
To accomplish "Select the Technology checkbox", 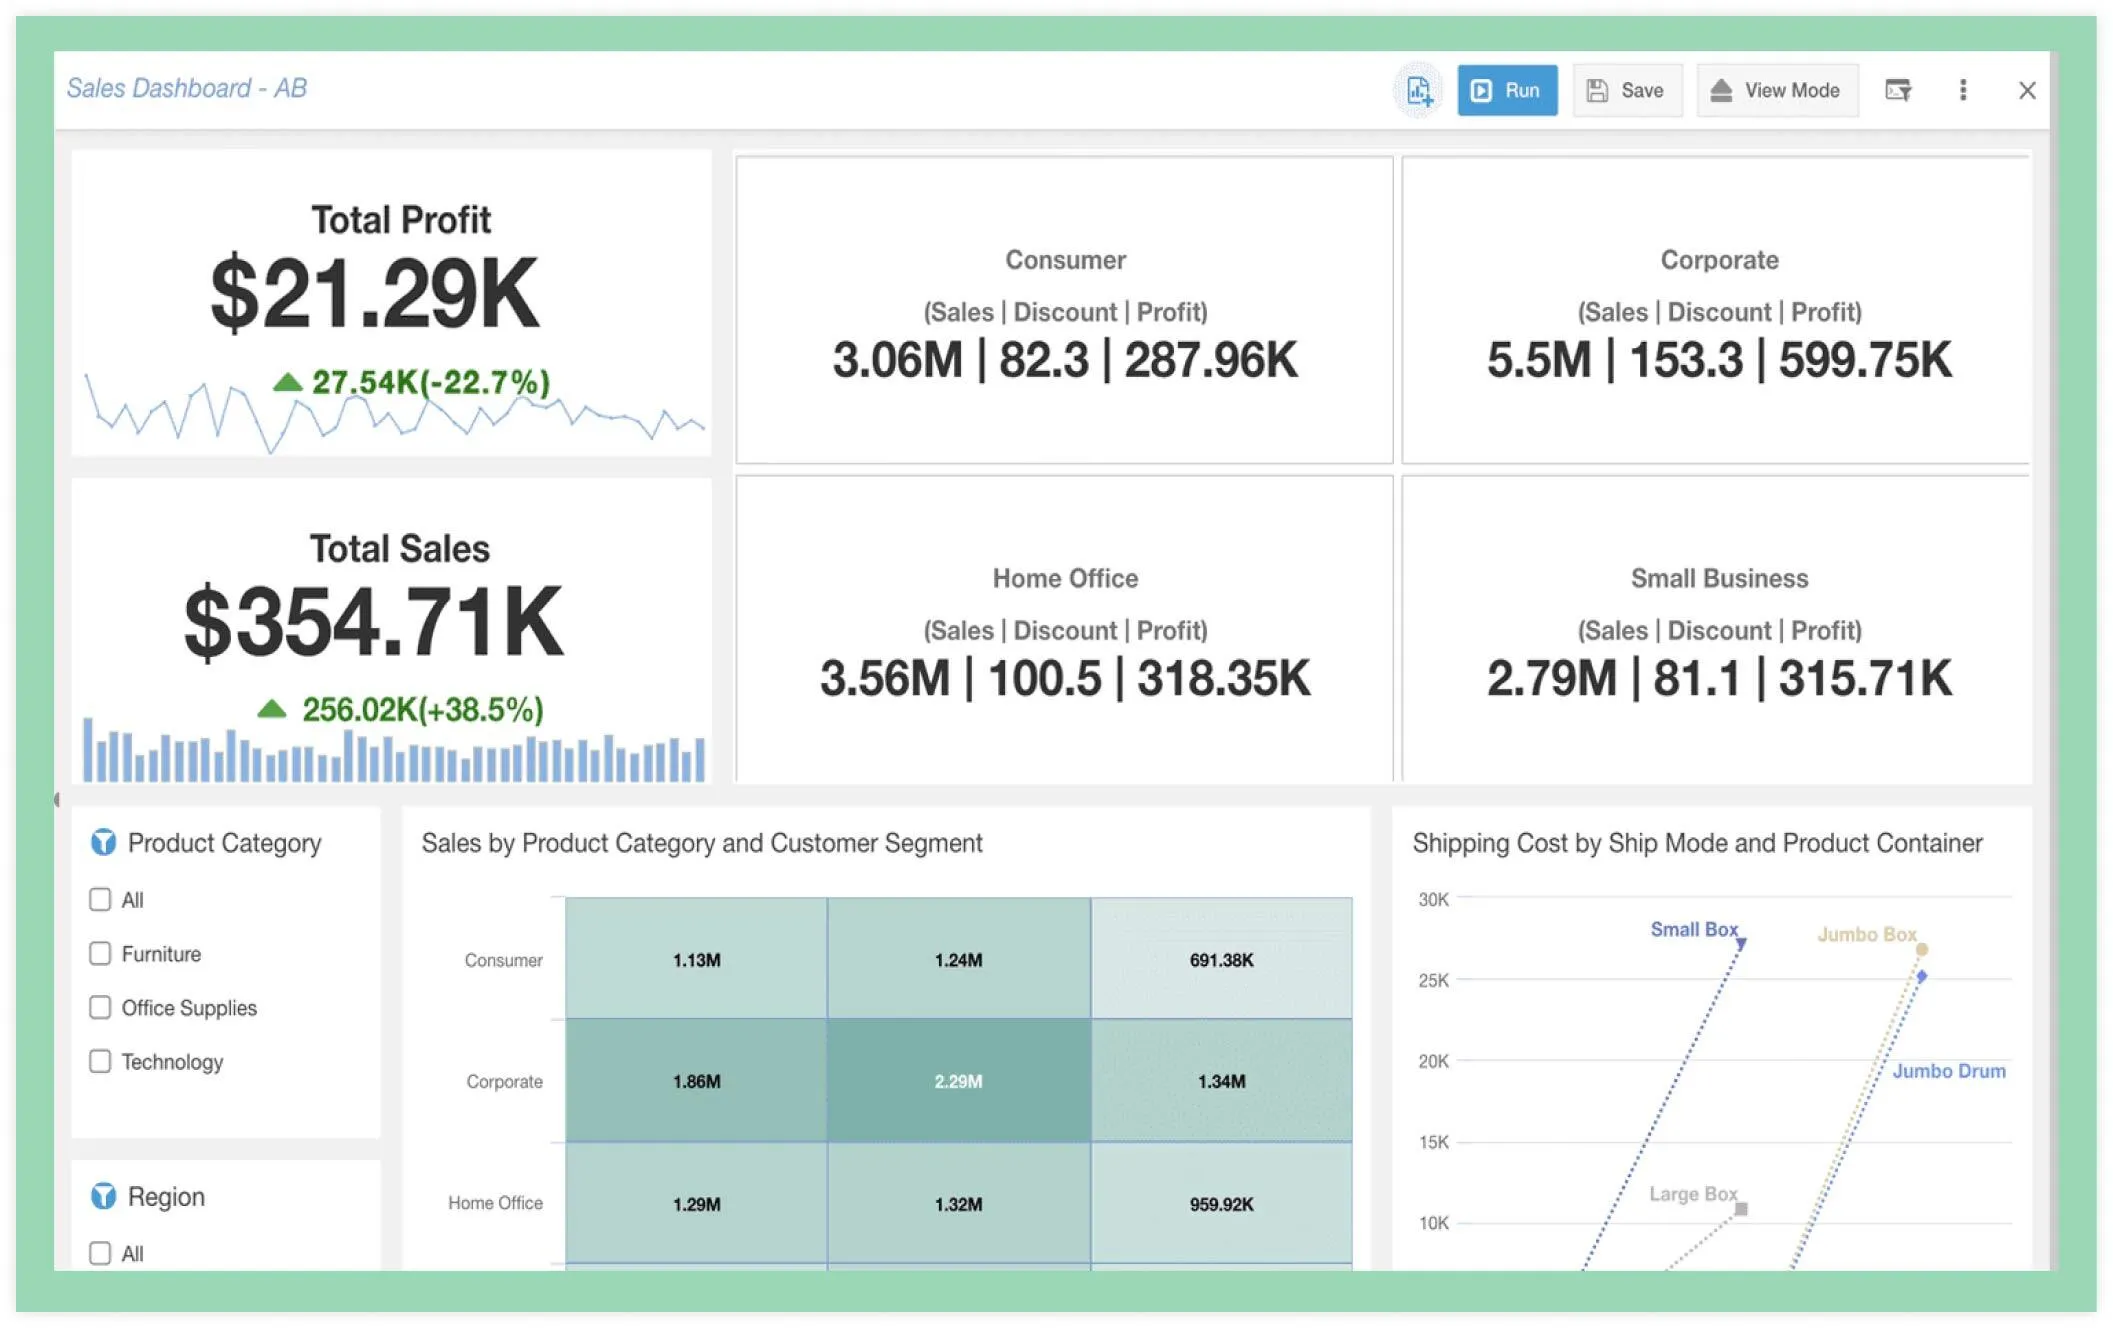I will pyautogui.click(x=100, y=1061).
